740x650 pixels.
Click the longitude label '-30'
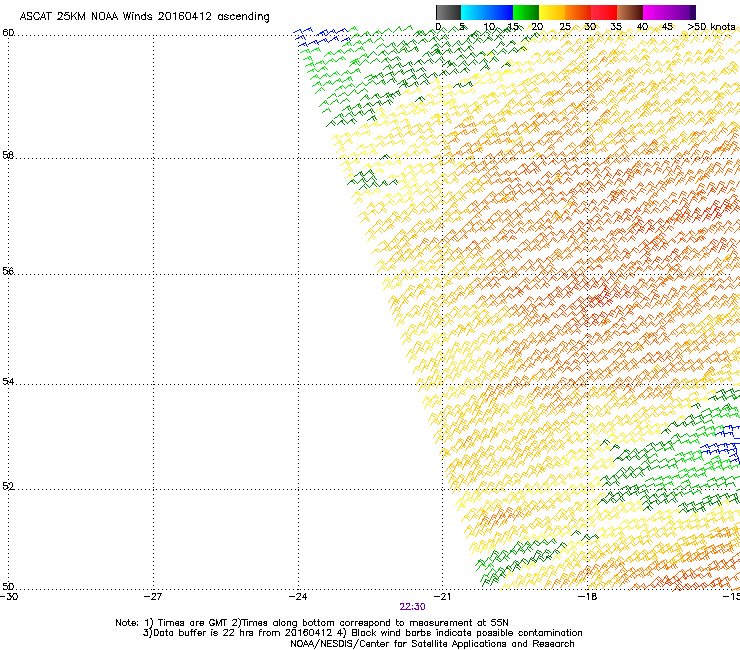pyautogui.click(x=9, y=597)
